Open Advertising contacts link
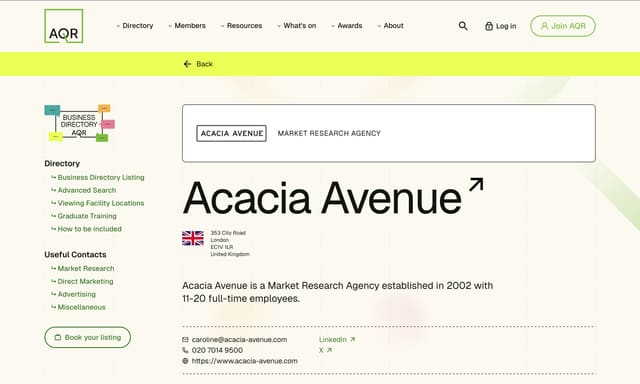Screen dimensions: 640x384 [77, 294]
